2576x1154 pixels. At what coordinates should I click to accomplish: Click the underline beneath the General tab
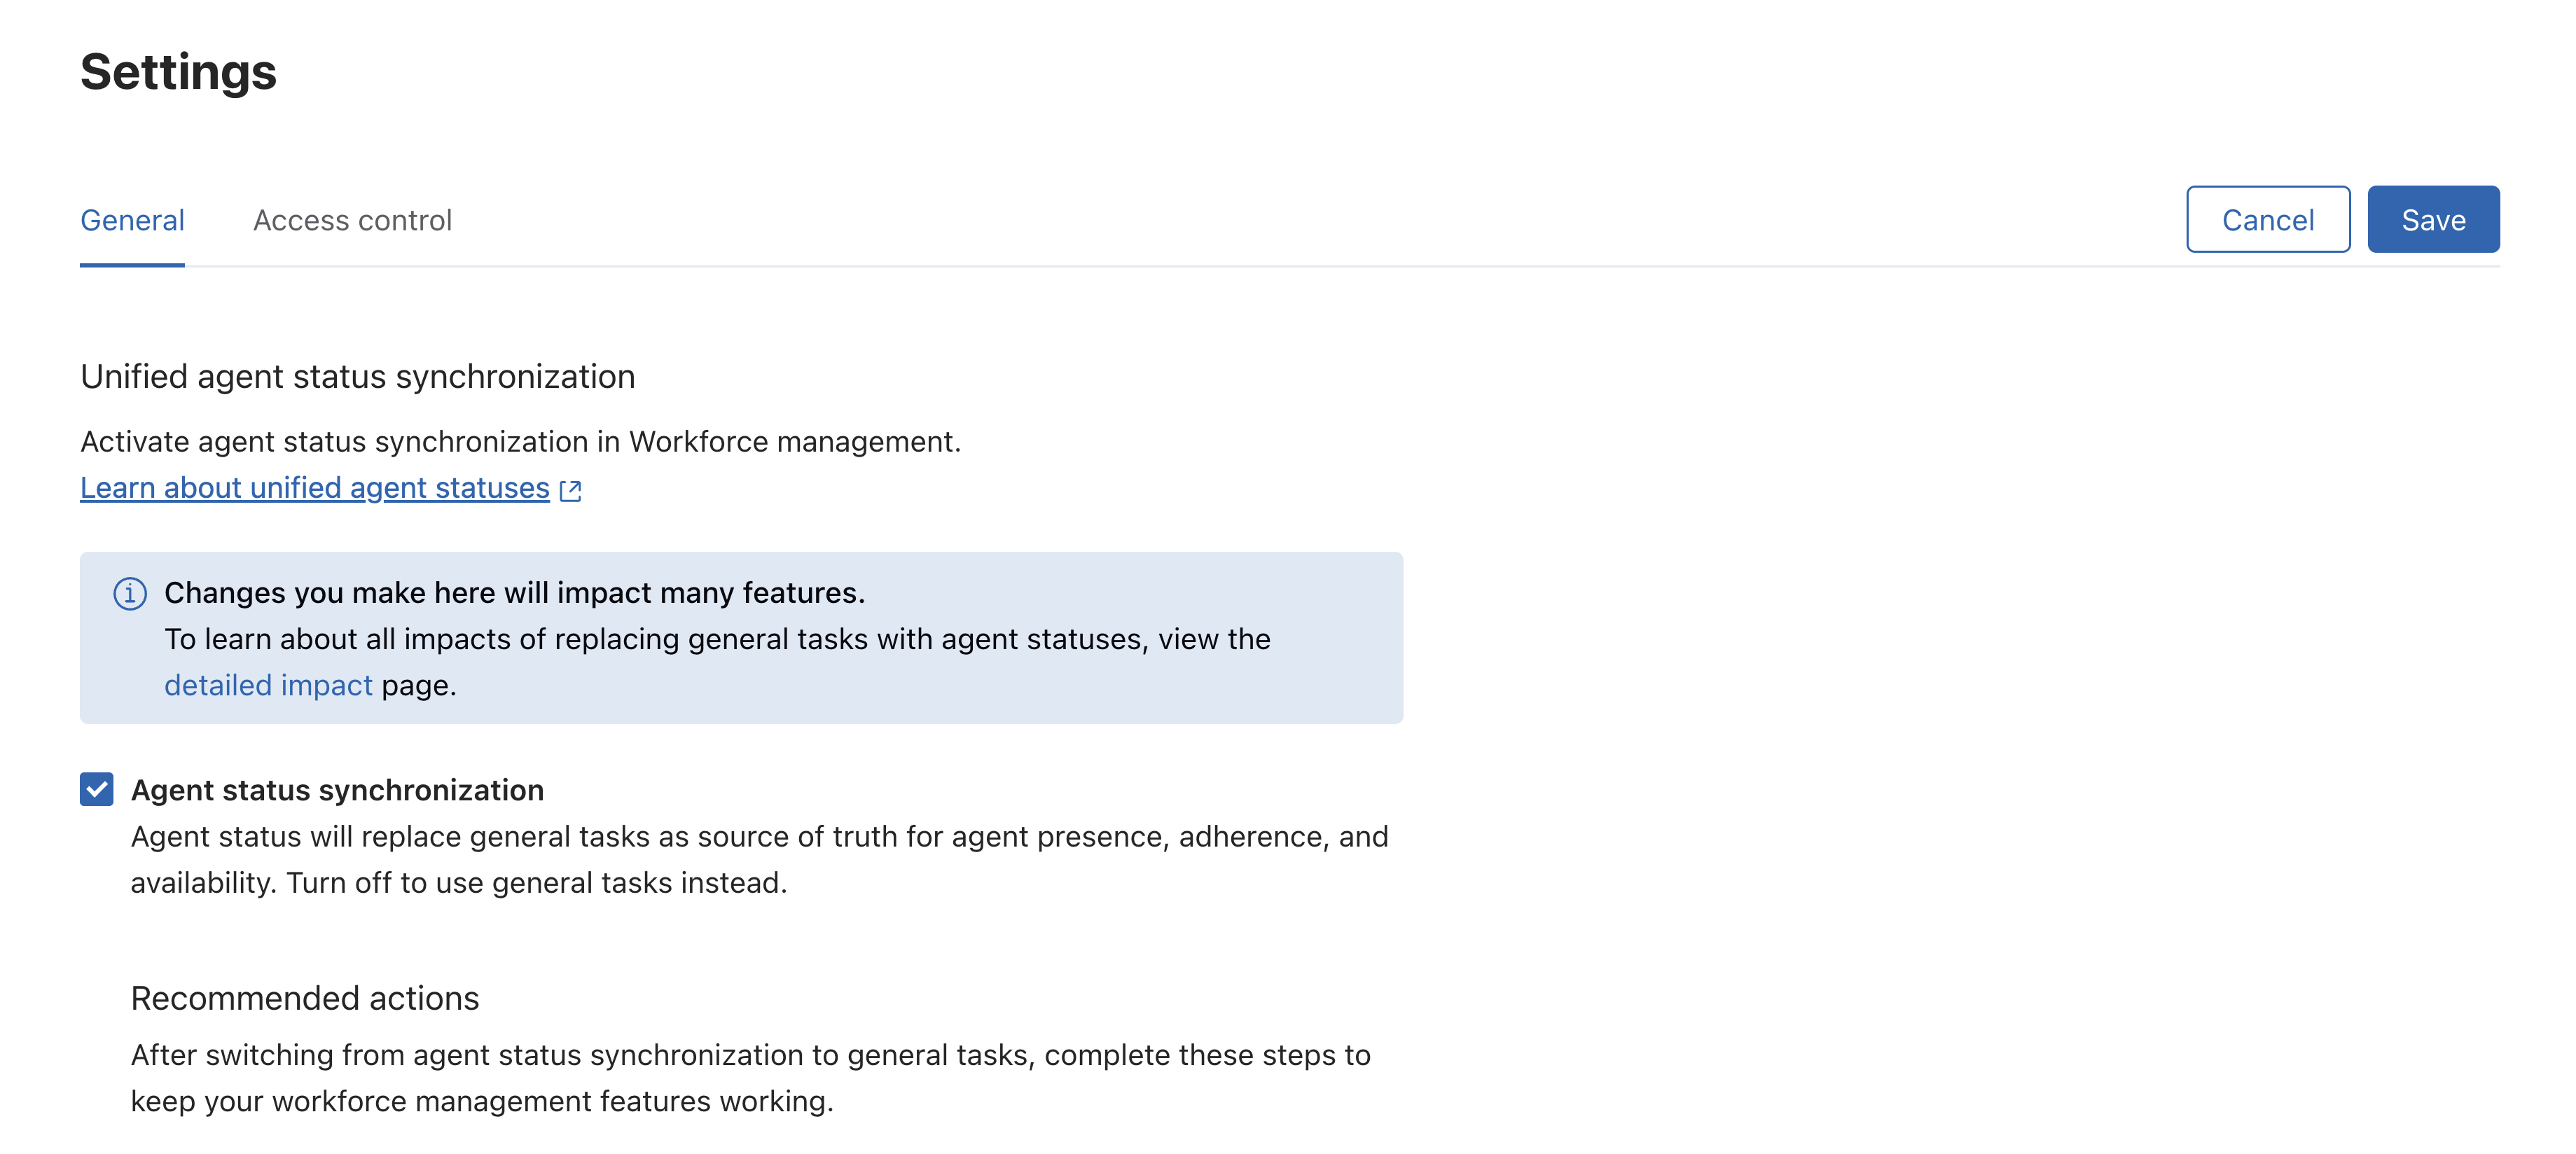coord(132,265)
